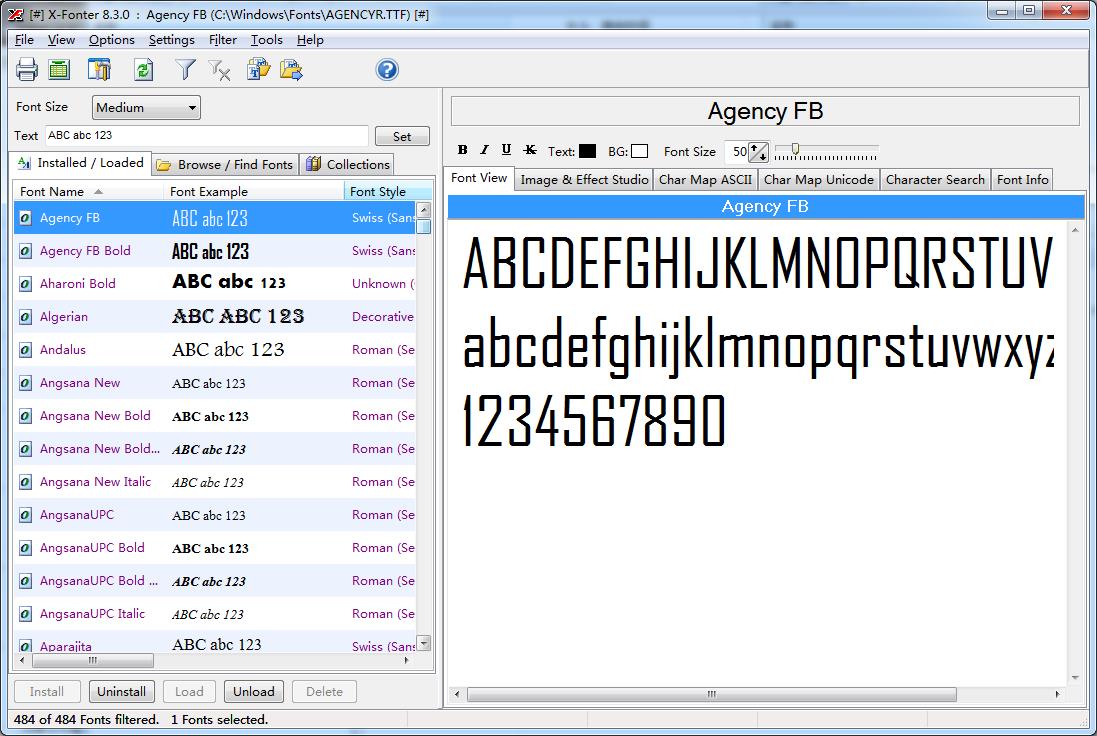Open Help via blue question mark icon
The image size is (1097, 736).
tap(387, 69)
